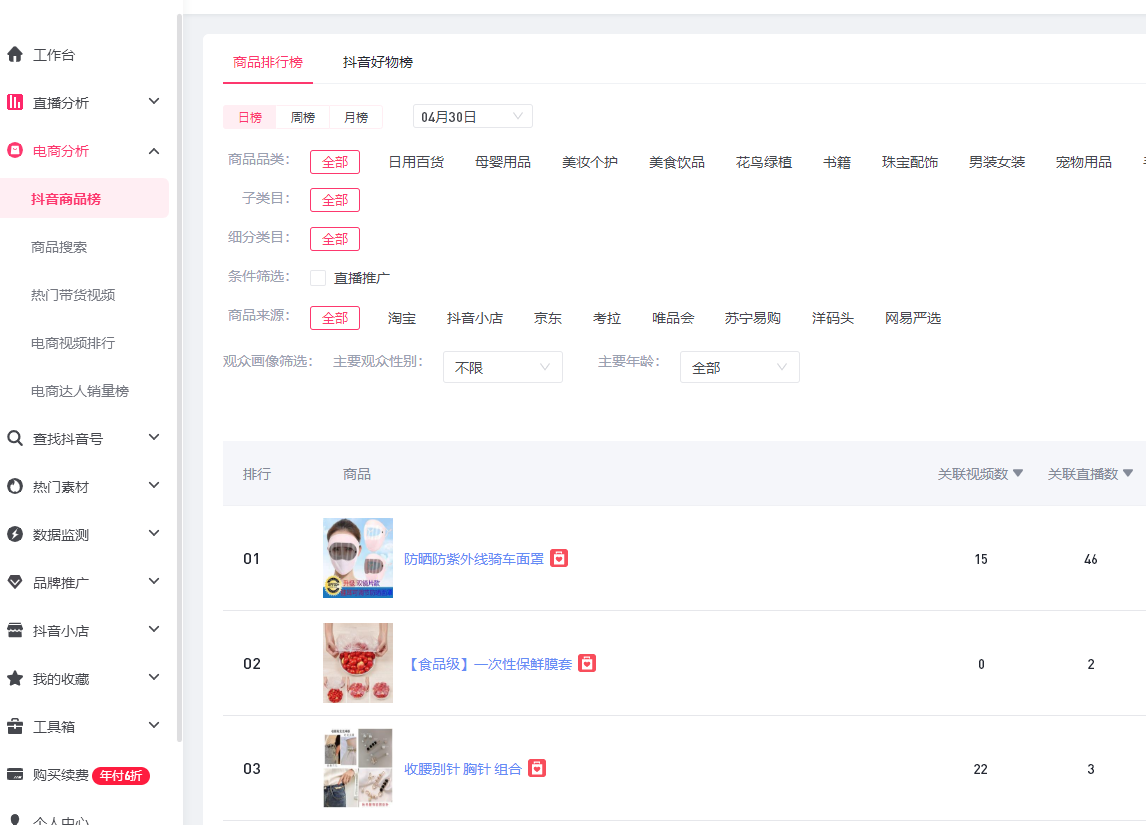Select 日榜 ranking period
Image resolution: width=1146 pixels, height=825 pixels.
250,117
